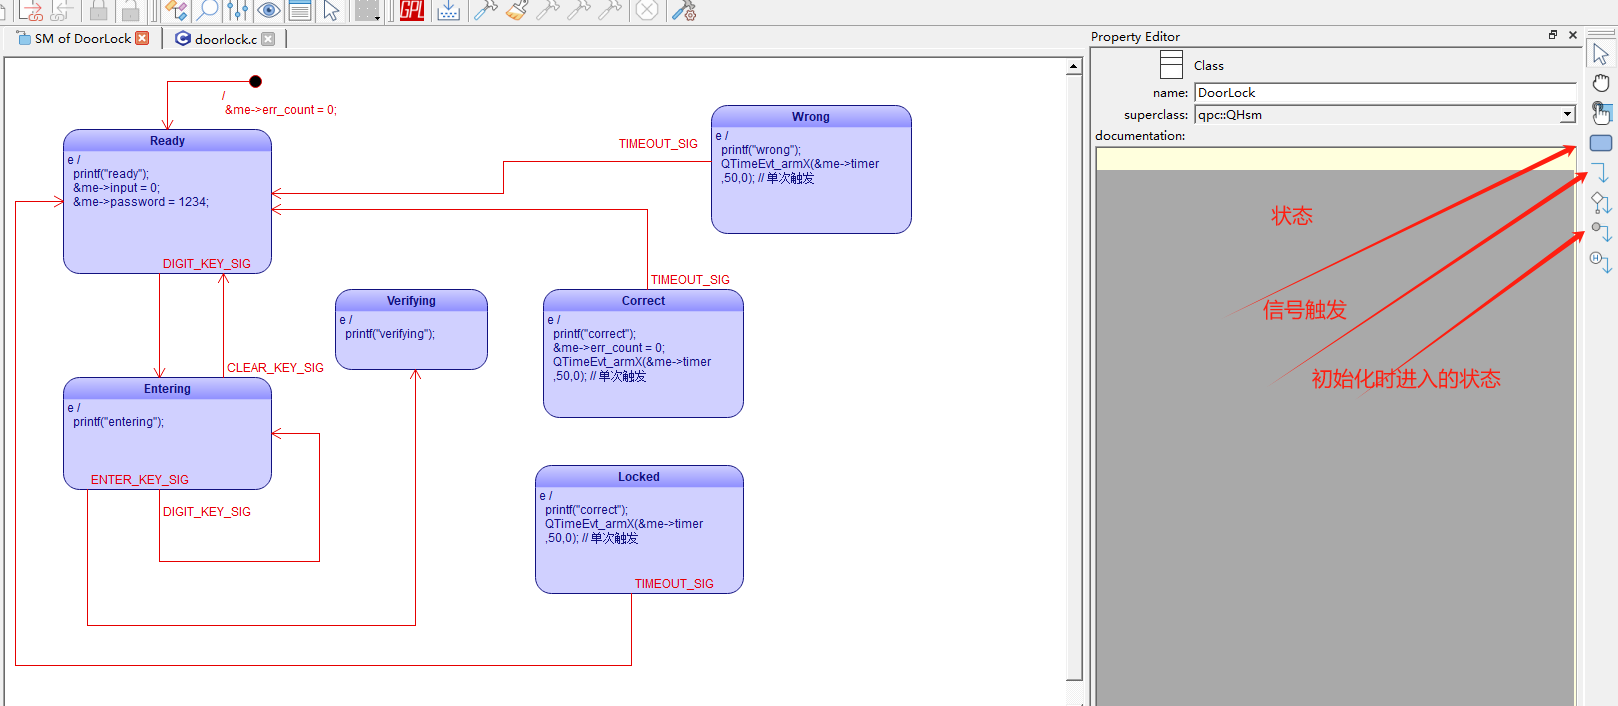Click the third gray hammer tool icon
The height and width of the screenshot is (706, 1618).
pyautogui.click(x=610, y=11)
